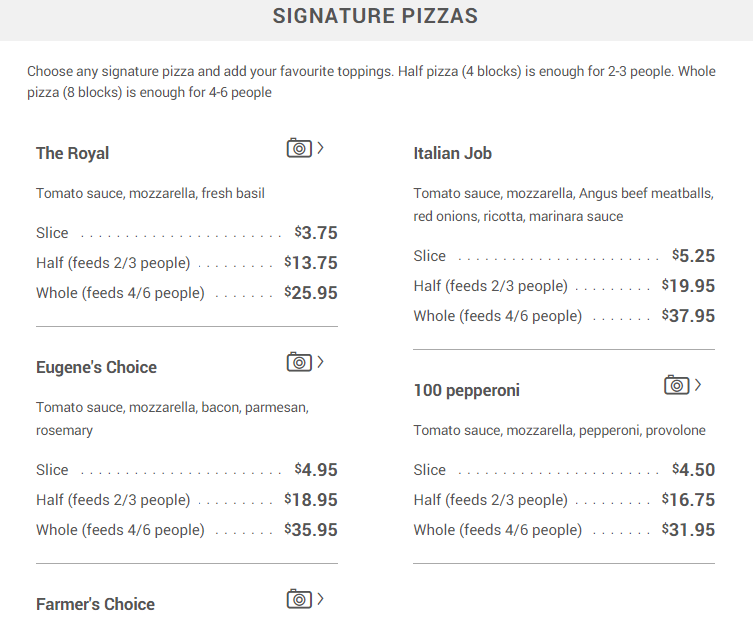The height and width of the screenshot is (627, 755).
Task: Select 100 pepperoni half price $16.75
Action: 689,500
